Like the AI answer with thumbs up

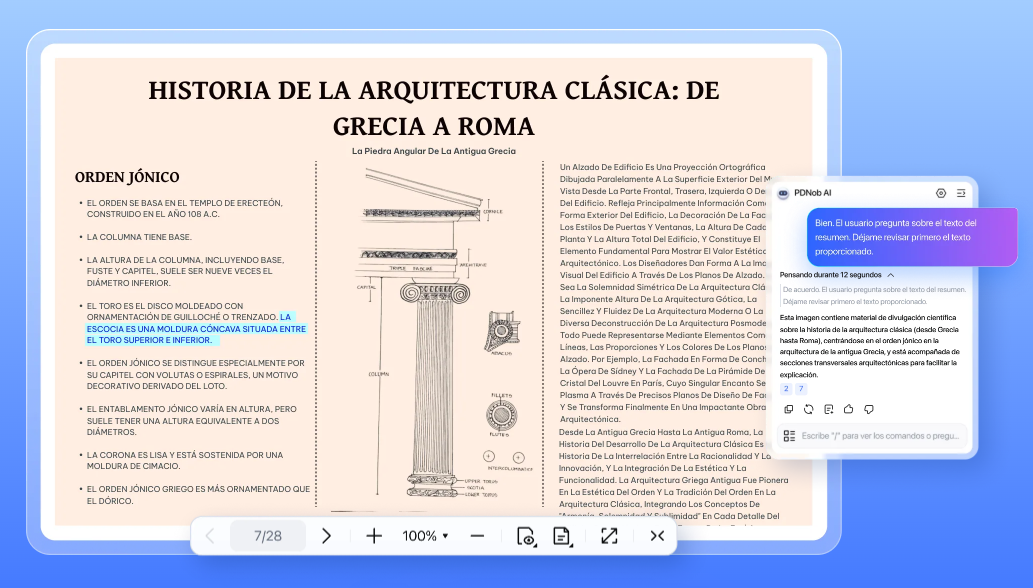tap(849, 409)
